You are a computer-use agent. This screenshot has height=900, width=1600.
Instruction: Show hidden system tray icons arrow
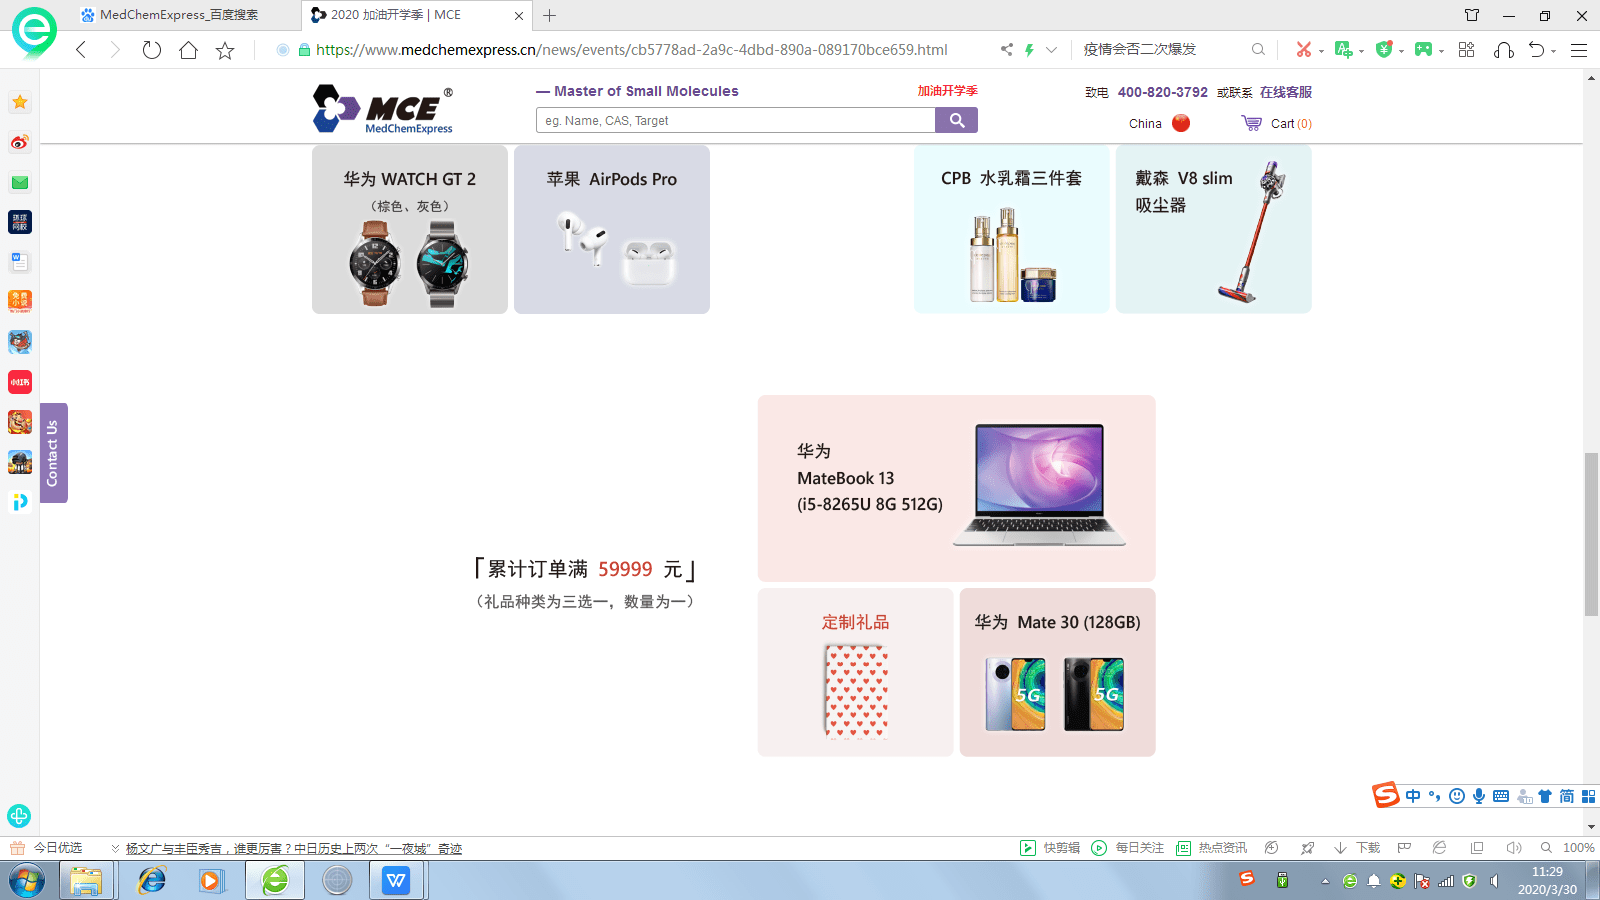click(1325, 881)
